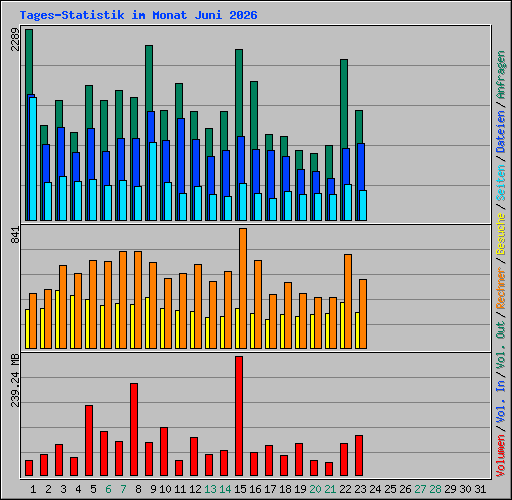
Task: Click the tallest red Volumen bar for day 15
Action: (239, 416)
